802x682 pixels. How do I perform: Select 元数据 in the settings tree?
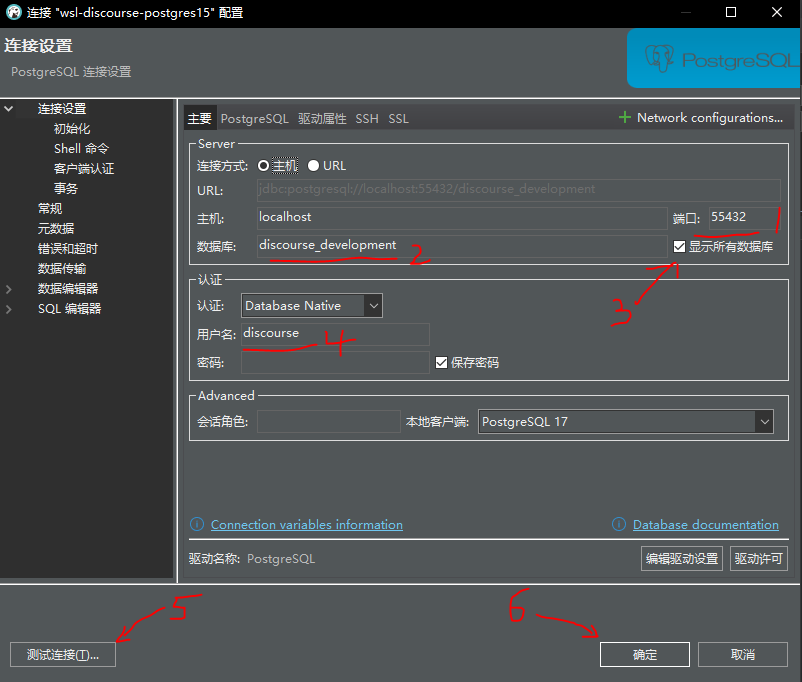coord(56,229)
